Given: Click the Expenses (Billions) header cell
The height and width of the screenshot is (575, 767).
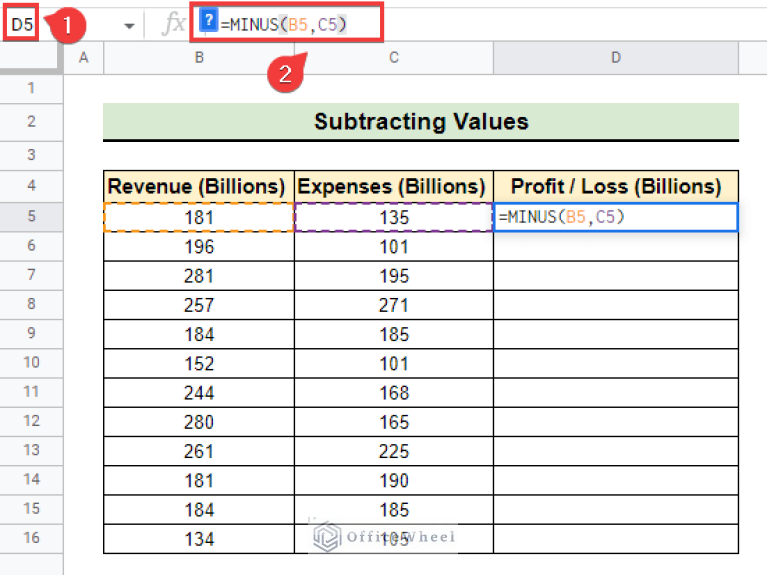Looking at the screenshot, I should click(393, 186).
